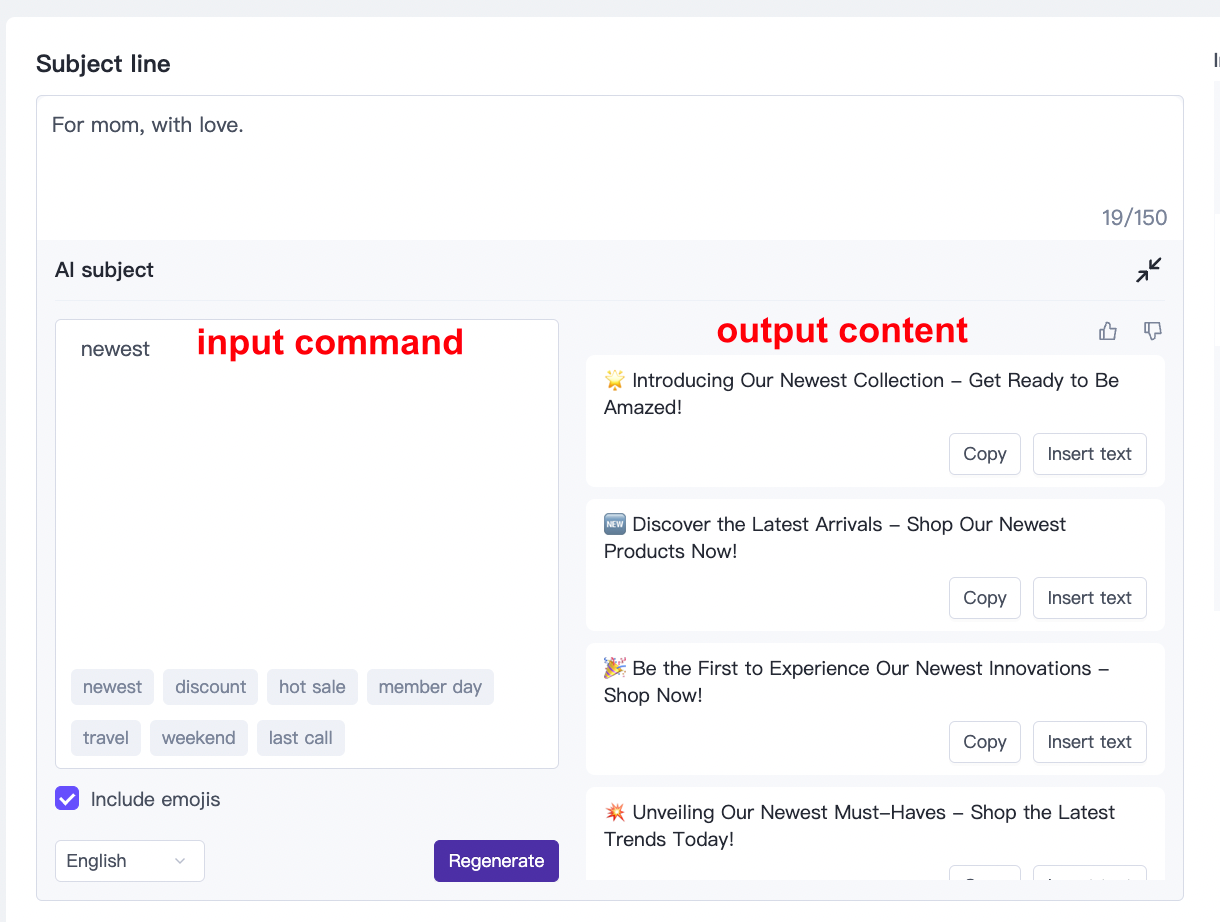Open the English language dropdown
Viewport: 1220px width, 922px height.
click(129, 861)
